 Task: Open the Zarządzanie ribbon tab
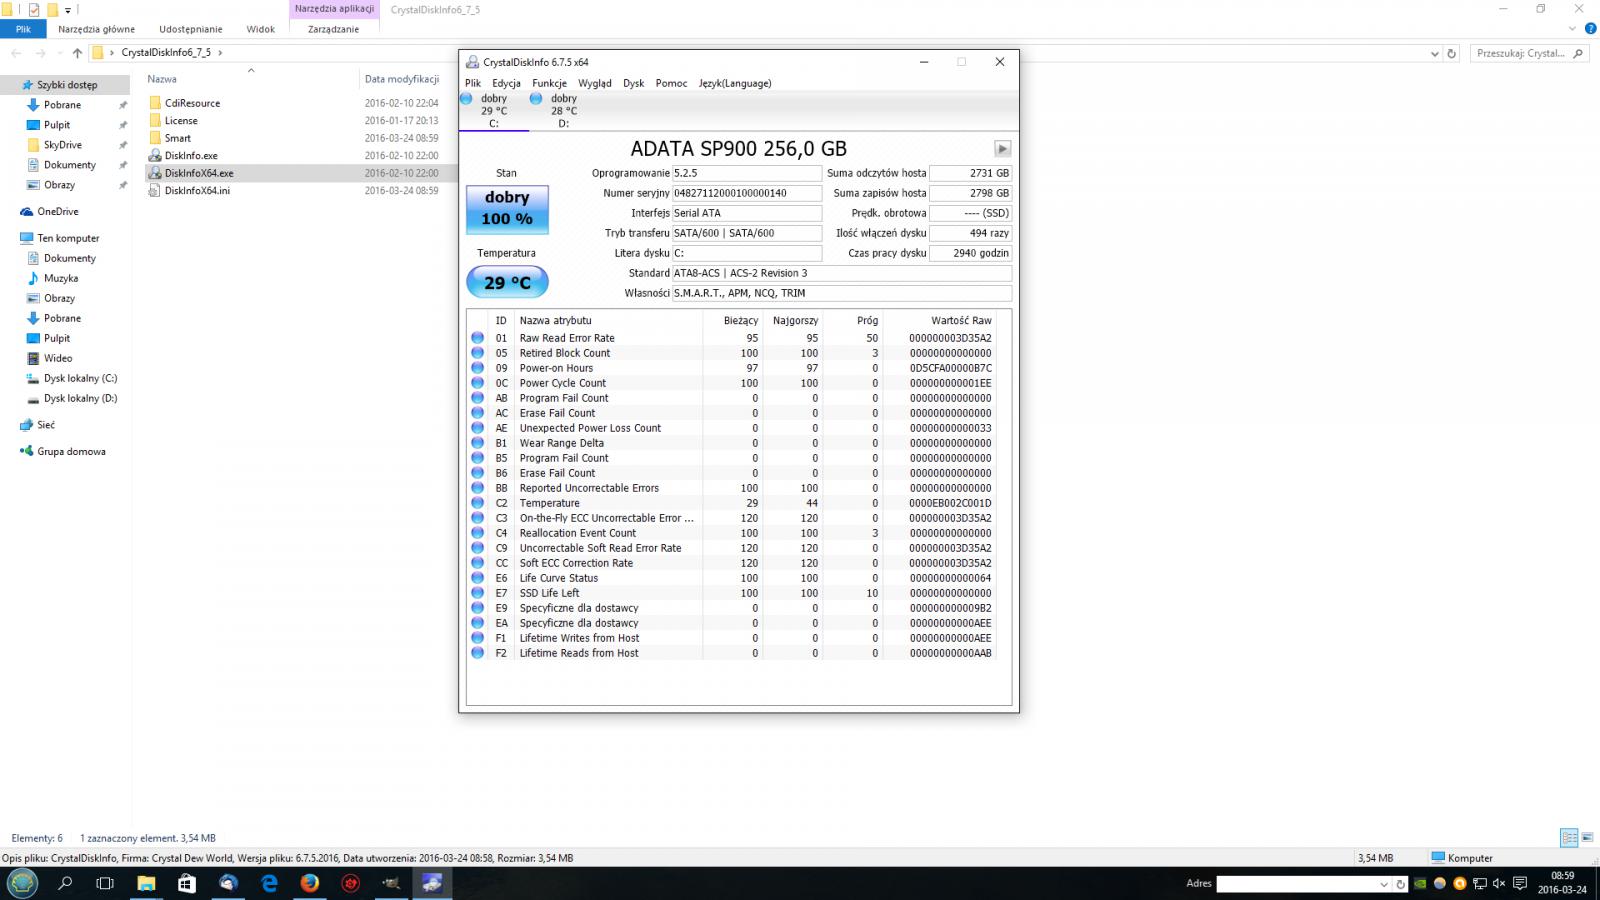click(x=333, y=29)
